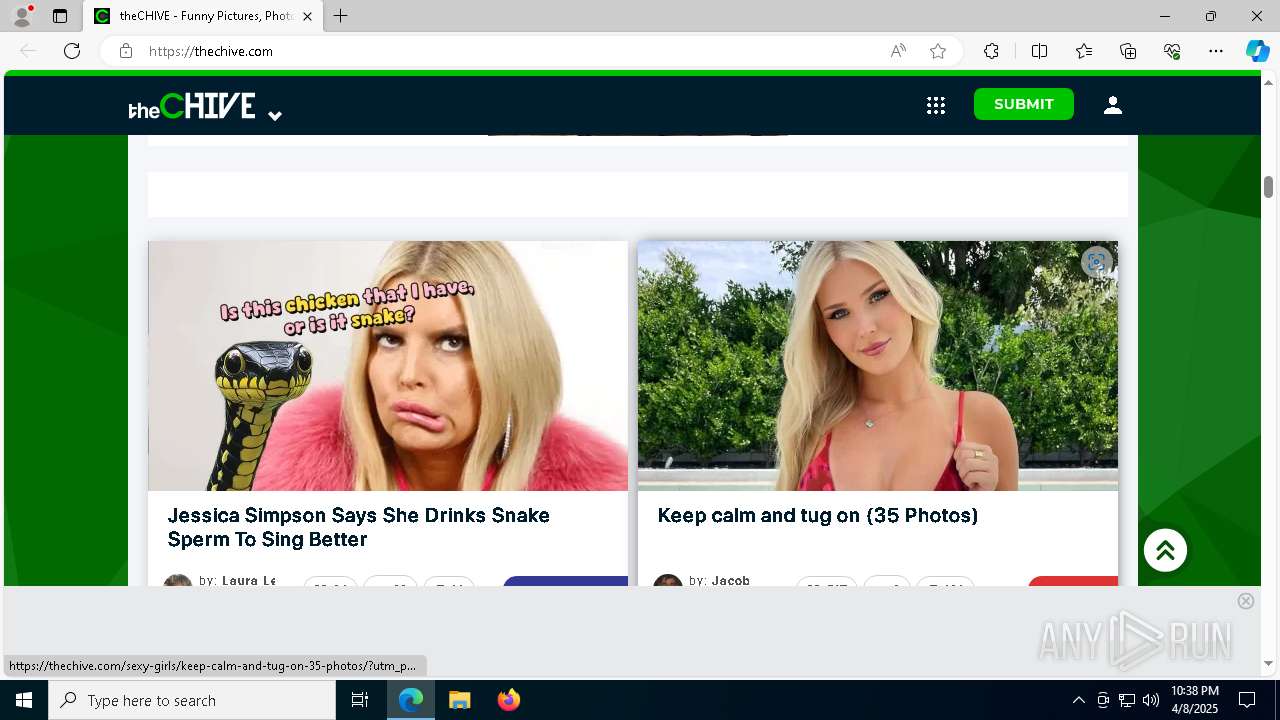1280x720 pixels.
Task: Open author Jacob link
Action: tap(731, 581)
